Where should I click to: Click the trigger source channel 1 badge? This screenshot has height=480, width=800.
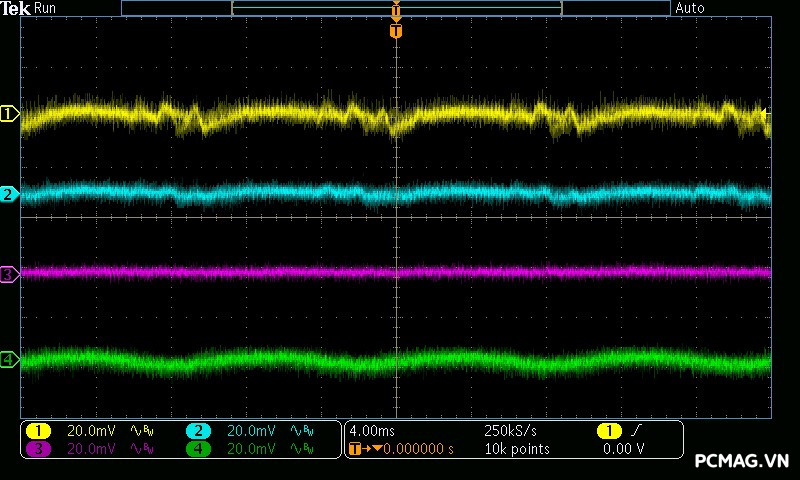coord(608,430)
